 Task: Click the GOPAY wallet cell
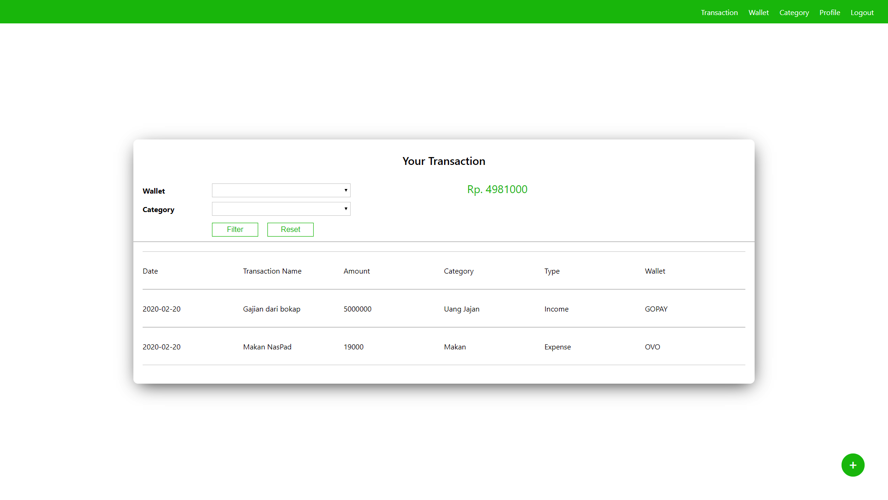tap(656, 309)
